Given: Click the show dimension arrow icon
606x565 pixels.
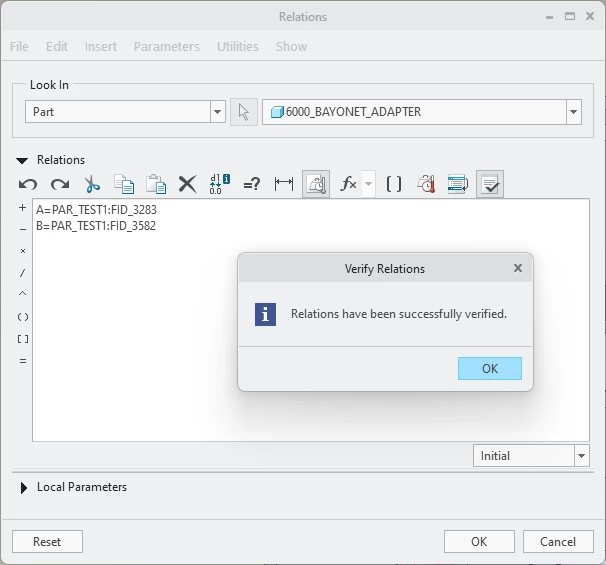Looking at the screenshot, I should (284, 184).
